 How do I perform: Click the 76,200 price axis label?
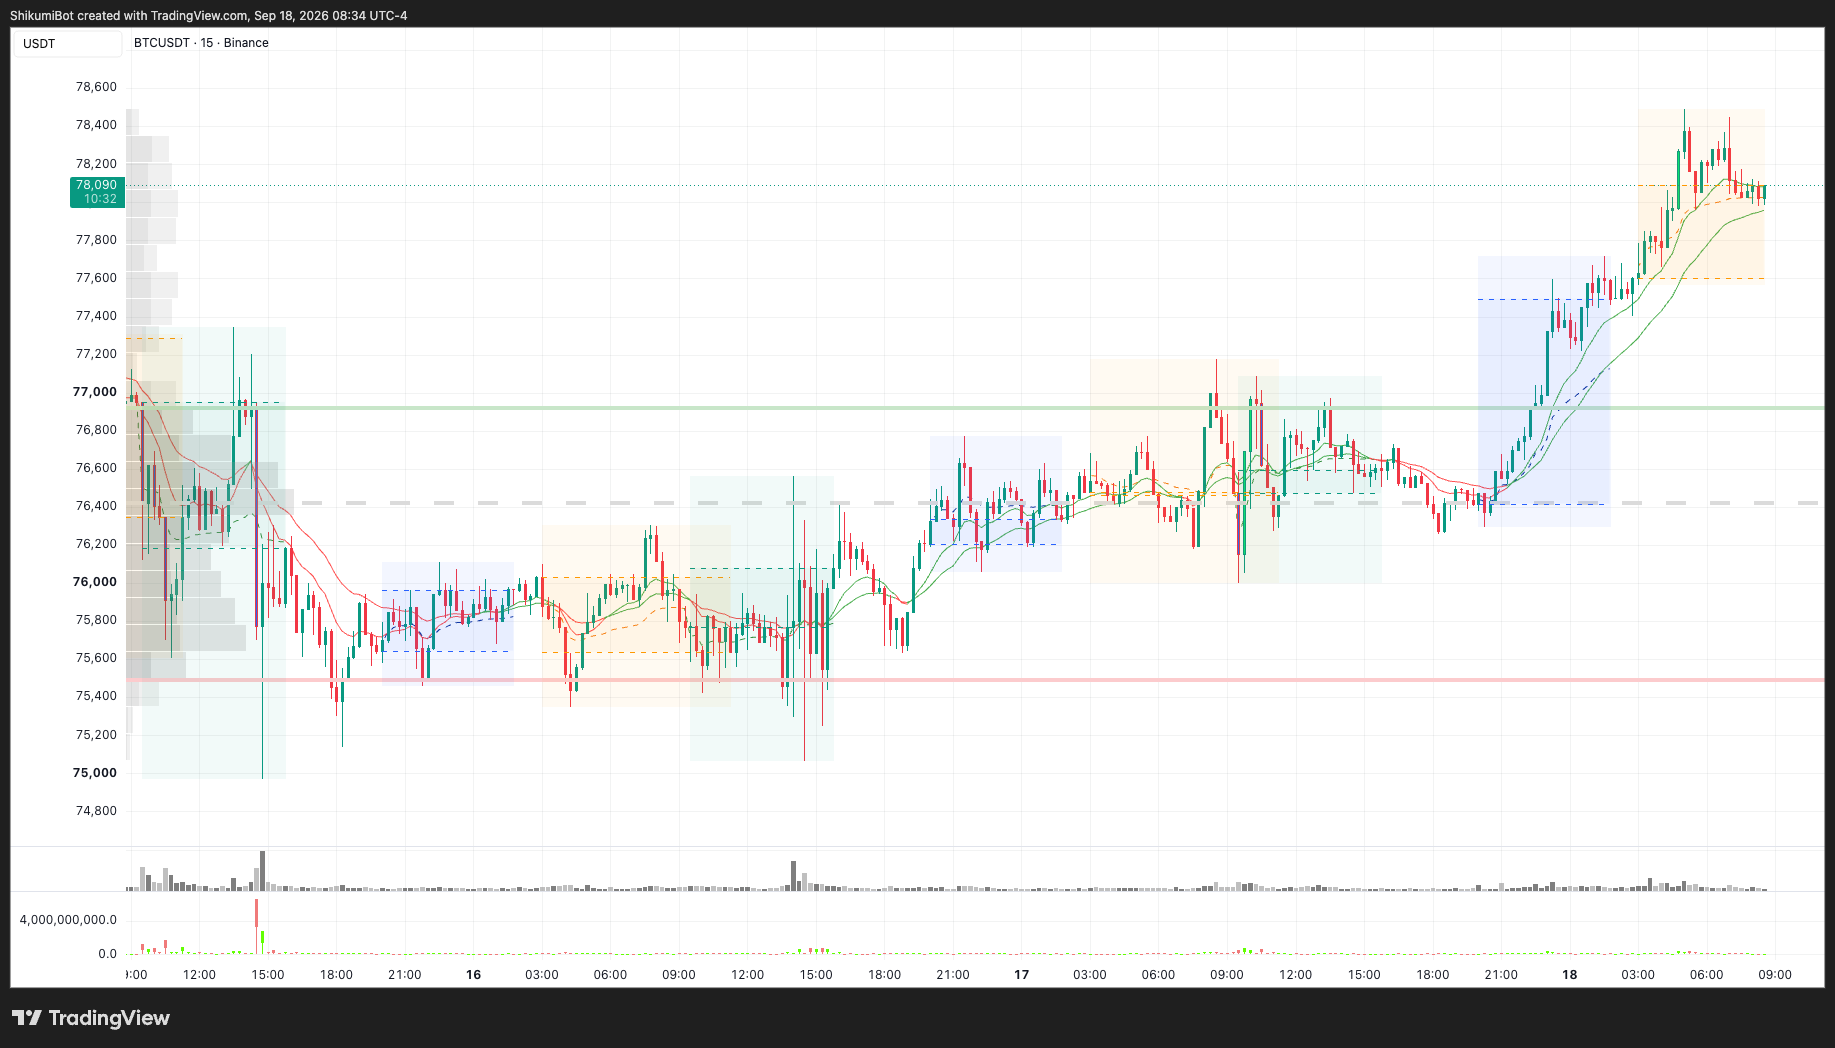click(x=96, y=544)
